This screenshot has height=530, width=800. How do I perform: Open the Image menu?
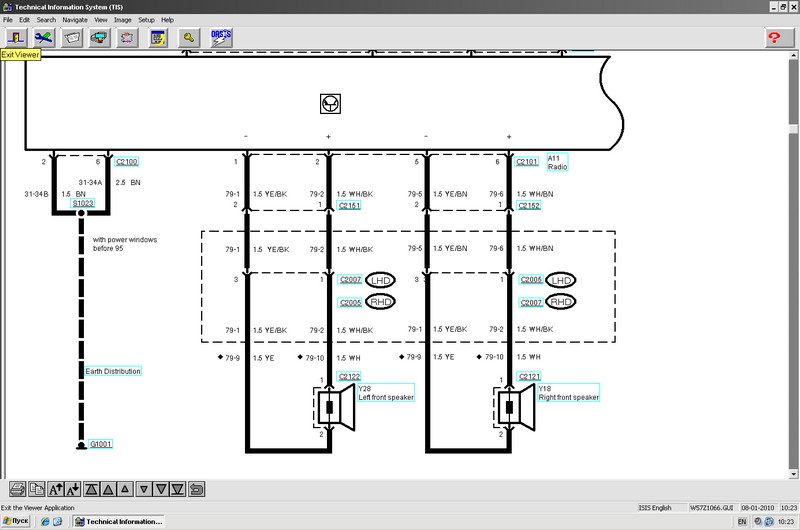(x=123, y=20)
